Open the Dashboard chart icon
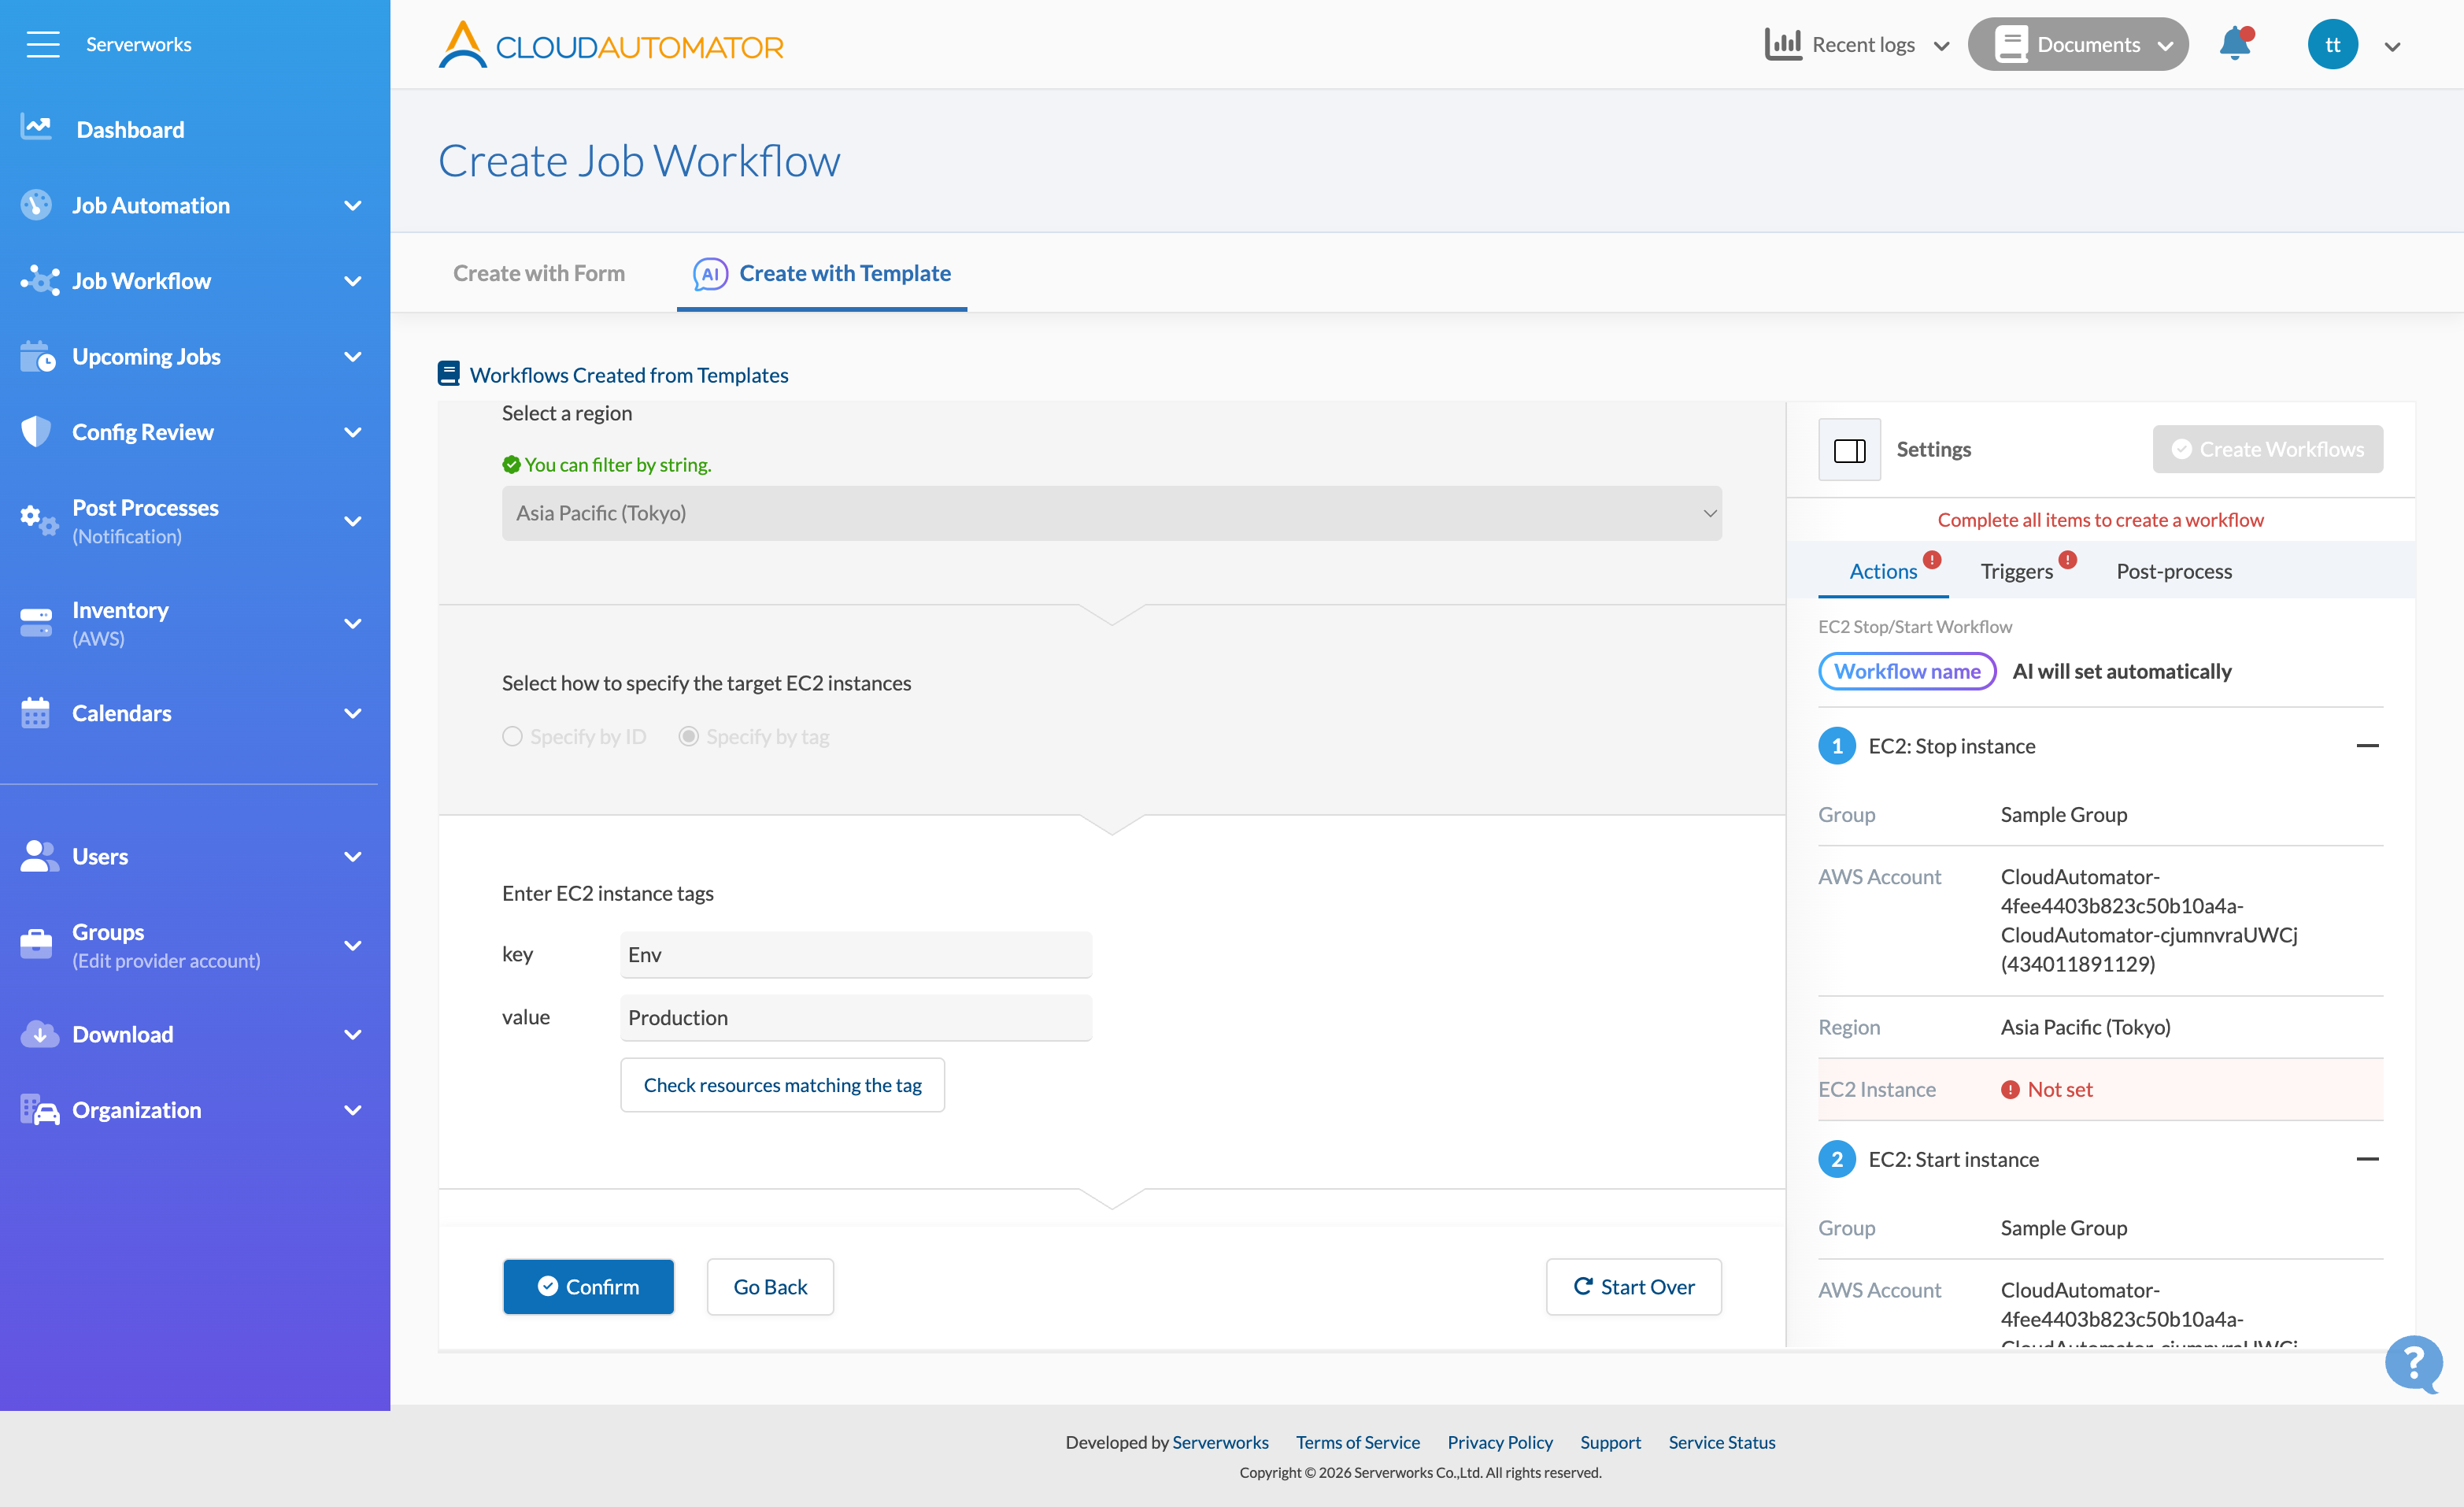 (x=37, y=128)
